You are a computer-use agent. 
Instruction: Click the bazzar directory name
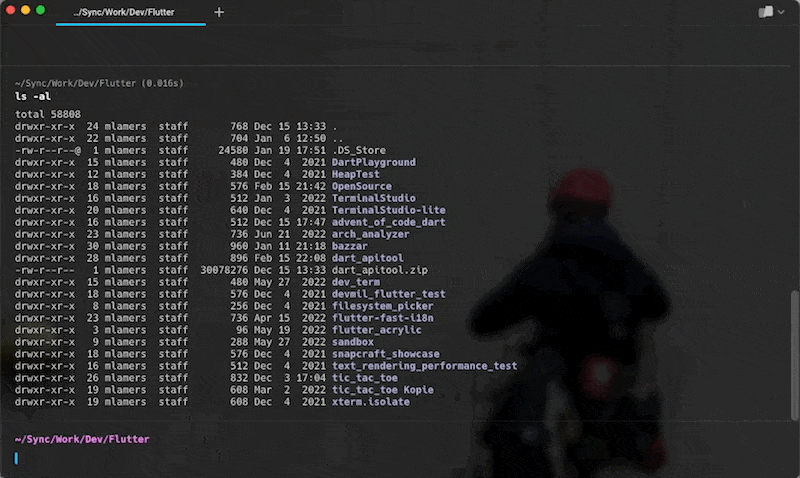point(349,246)
